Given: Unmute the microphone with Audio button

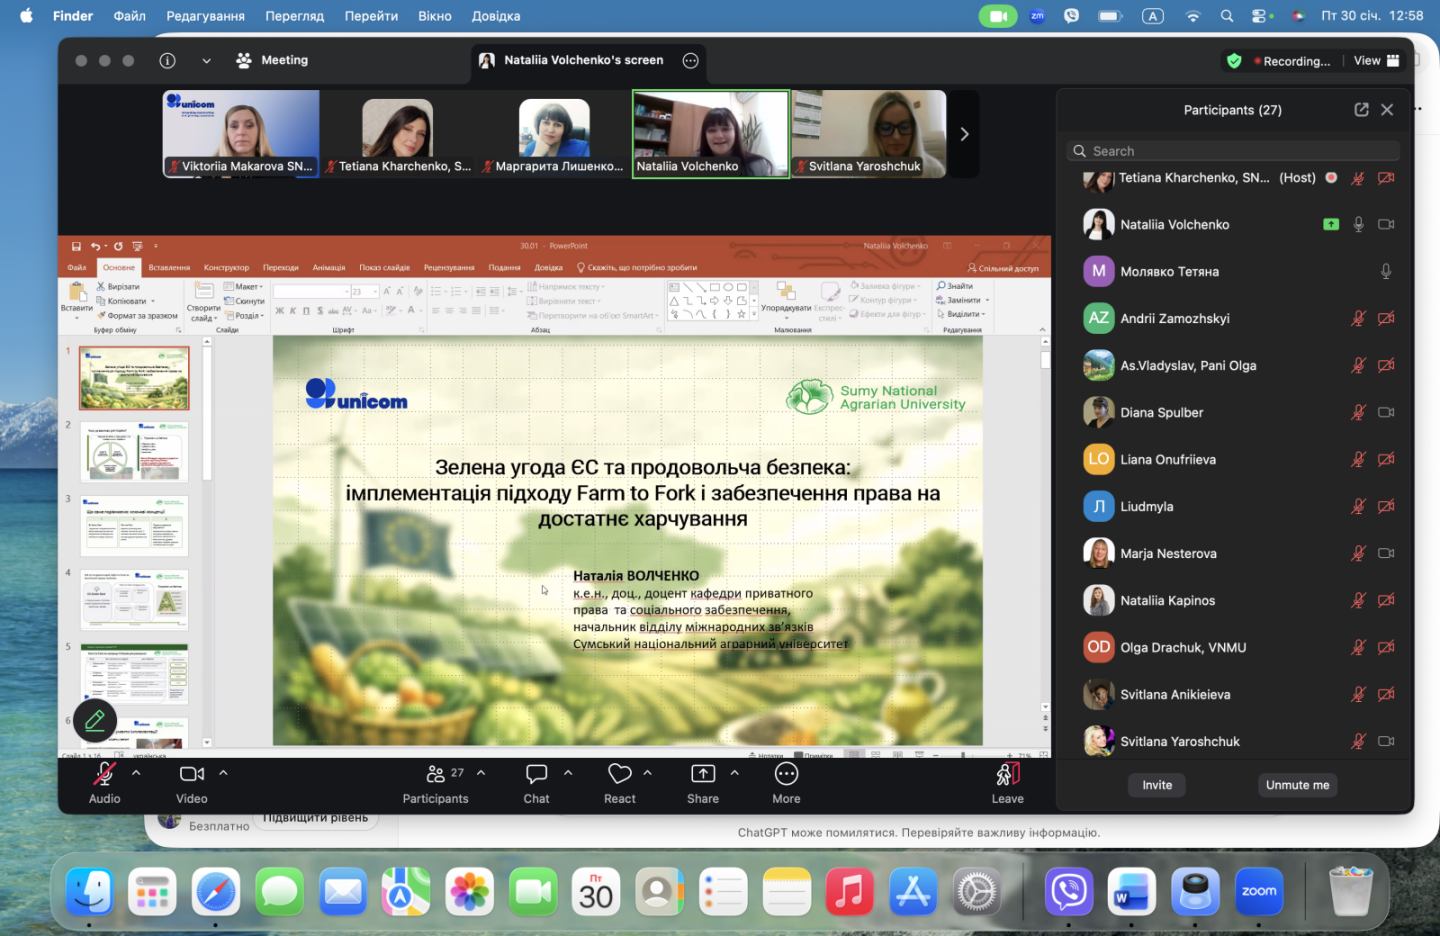Looking at the screenshot, I should 104,774.
